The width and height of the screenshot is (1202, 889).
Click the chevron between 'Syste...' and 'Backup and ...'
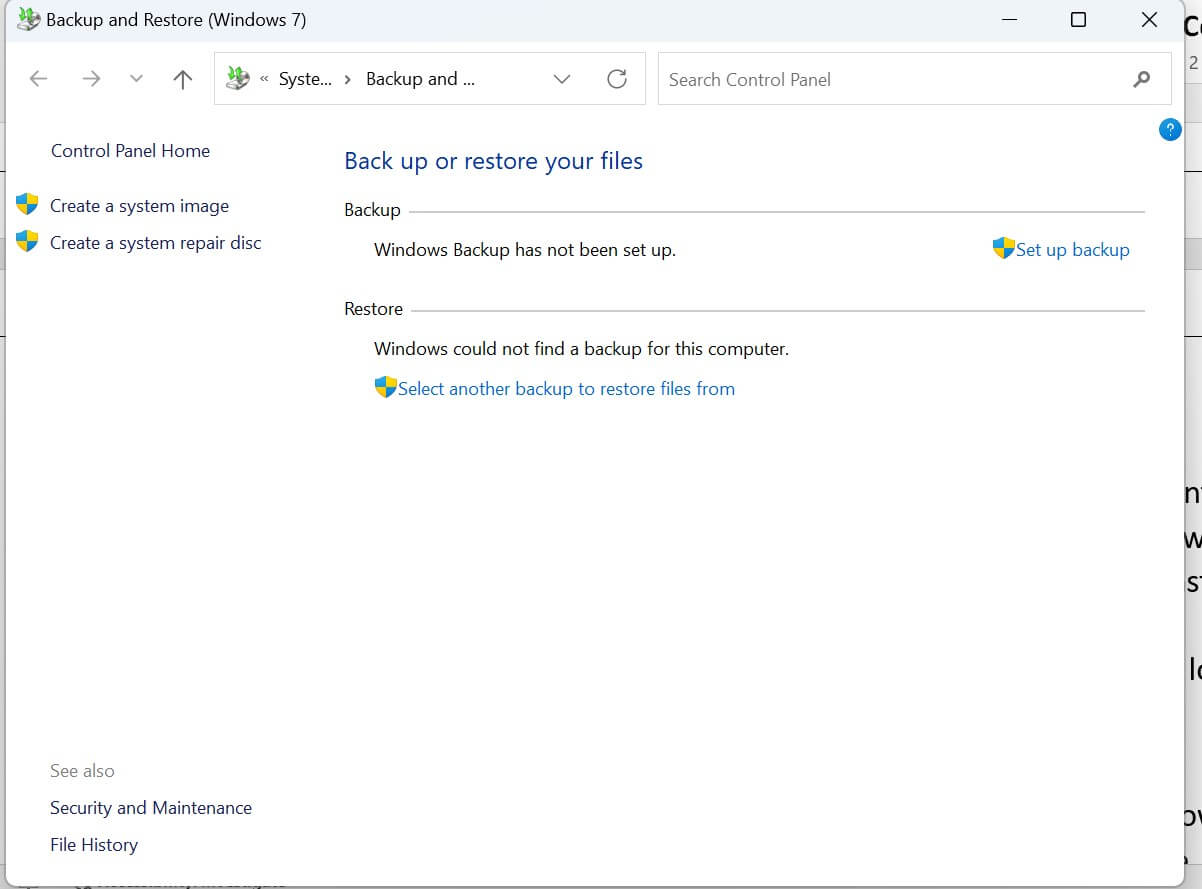pyautogui.click(x=348, y=79)
